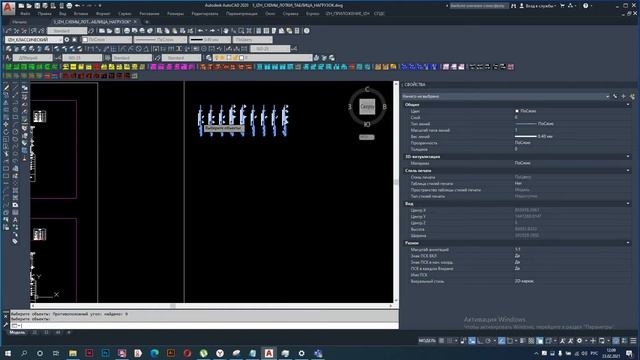Collapse the Стиль печати section in Properties

tap(628, 171)
